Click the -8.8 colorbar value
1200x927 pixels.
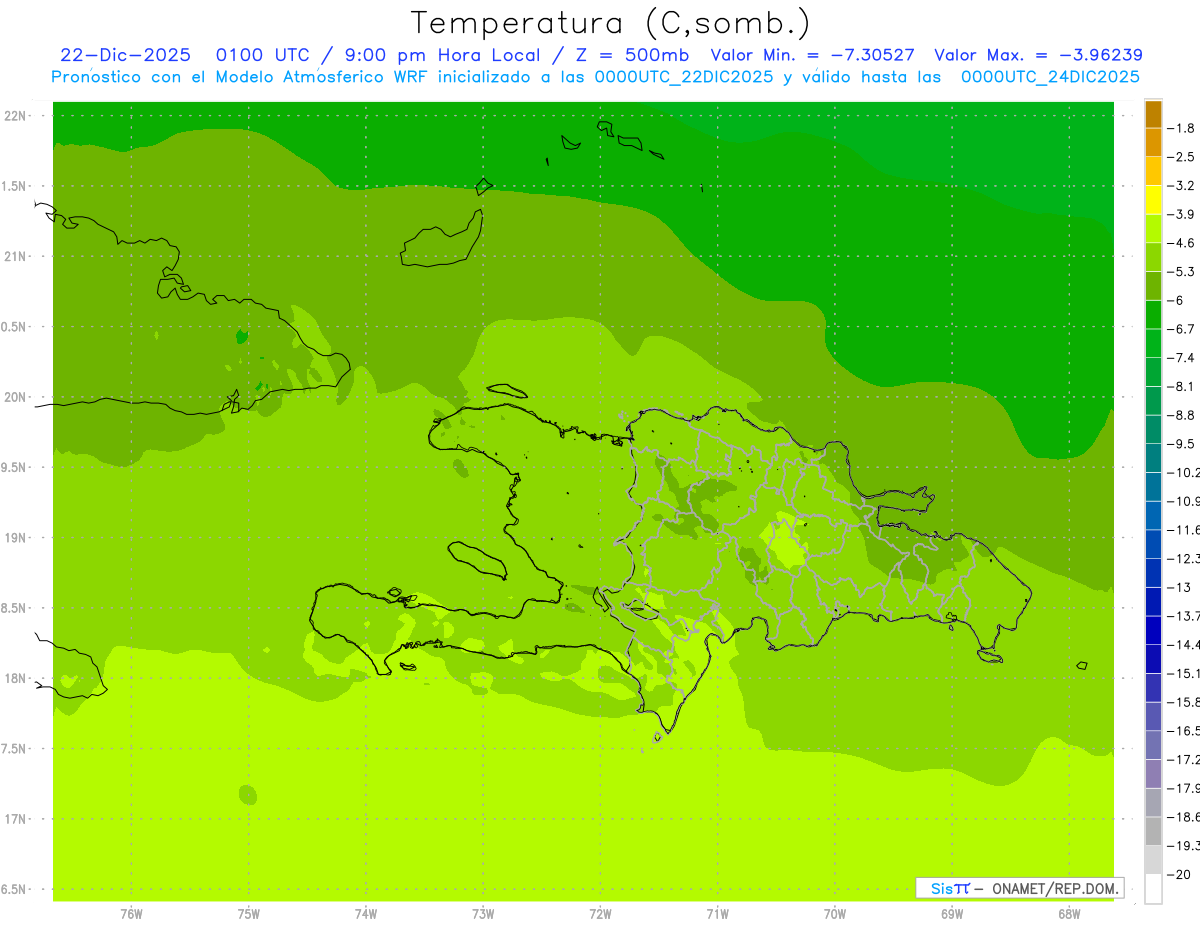pos(1181,415)
